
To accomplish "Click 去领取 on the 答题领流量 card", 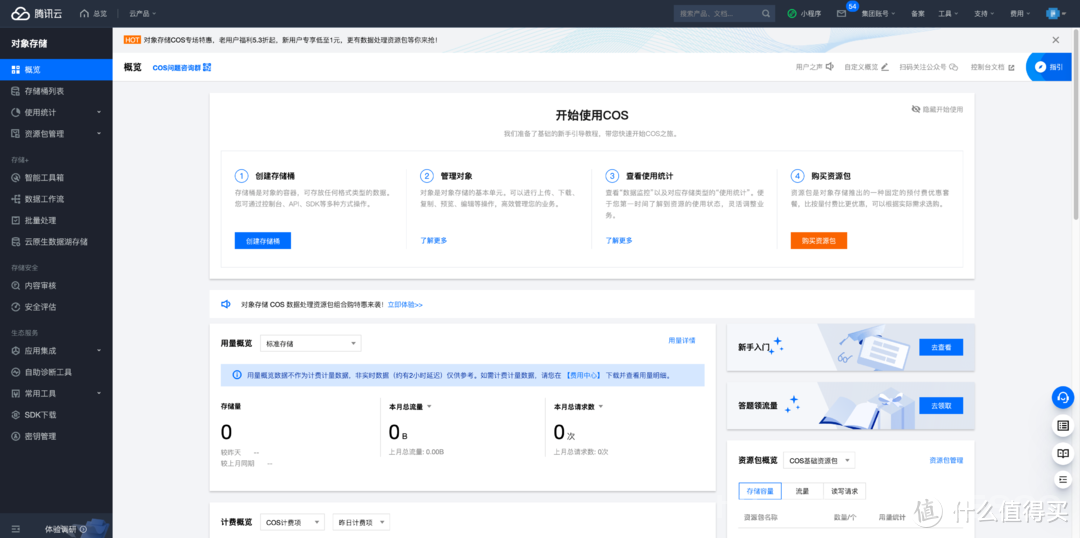I will (x=941, y=406).
